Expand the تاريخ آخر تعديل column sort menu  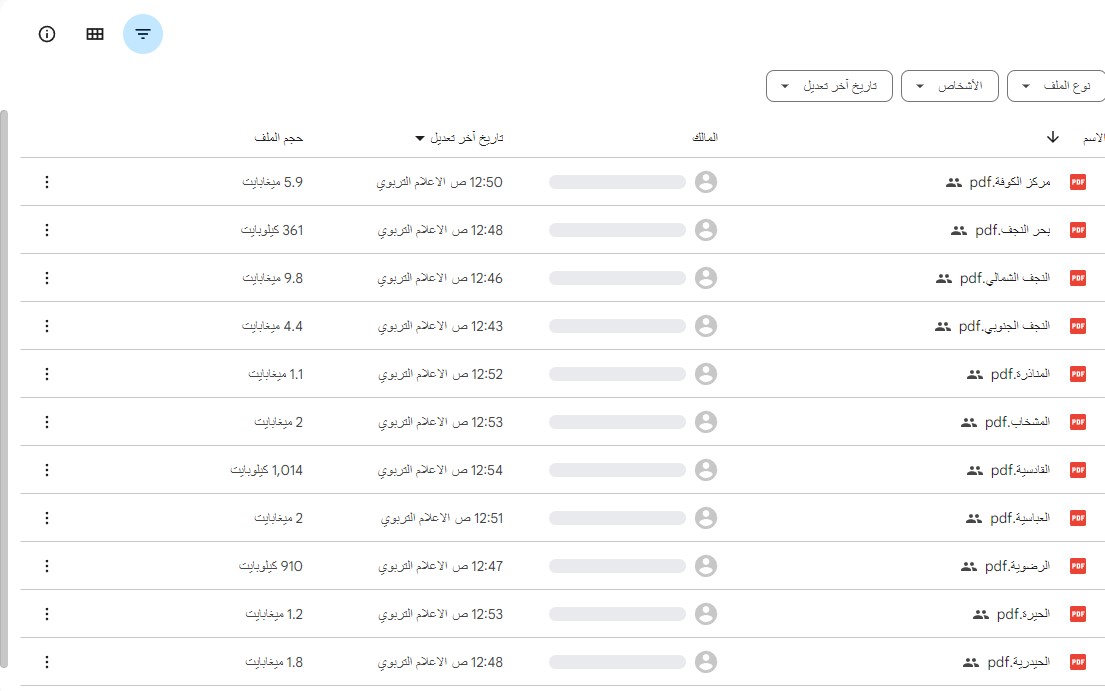tap(459, 138)
